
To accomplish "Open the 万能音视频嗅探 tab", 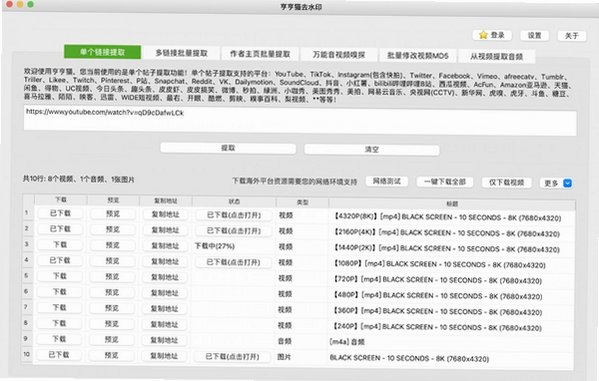I will pyautogui.click(x=339, y=55).
